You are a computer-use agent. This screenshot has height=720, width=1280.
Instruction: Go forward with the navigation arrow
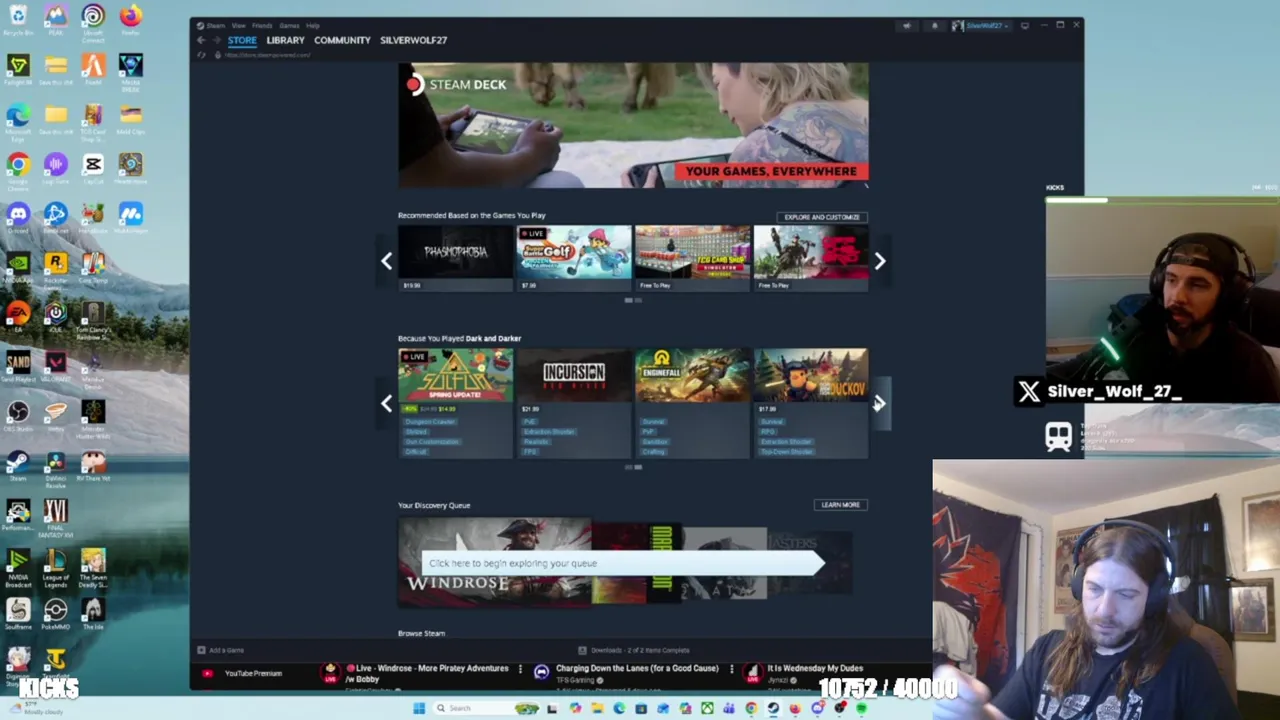216,40
